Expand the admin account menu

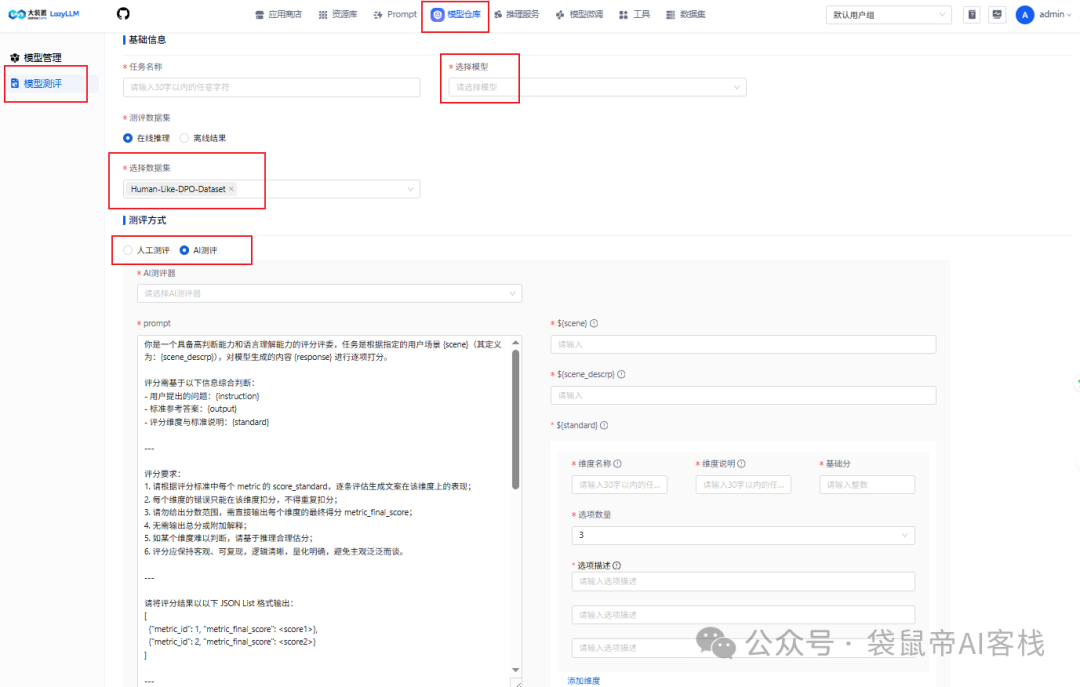[1055, 14]
